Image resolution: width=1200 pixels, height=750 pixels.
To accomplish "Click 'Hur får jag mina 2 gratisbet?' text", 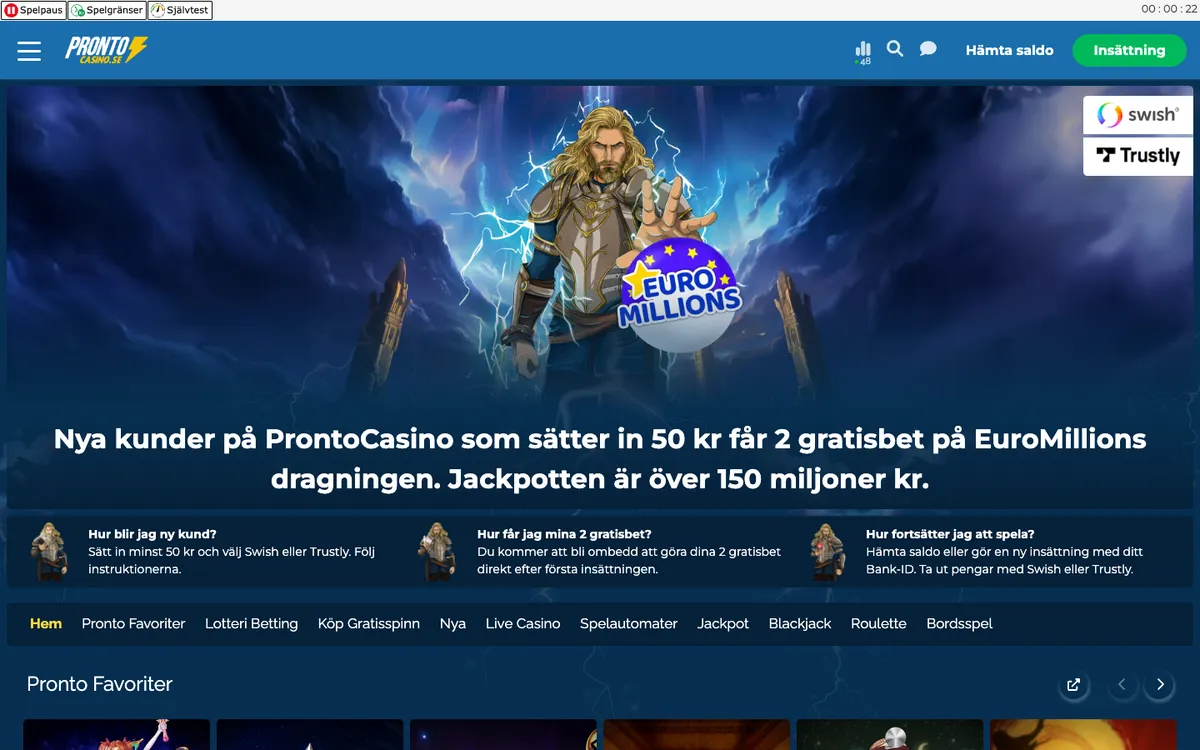I will tap(564, 534).
